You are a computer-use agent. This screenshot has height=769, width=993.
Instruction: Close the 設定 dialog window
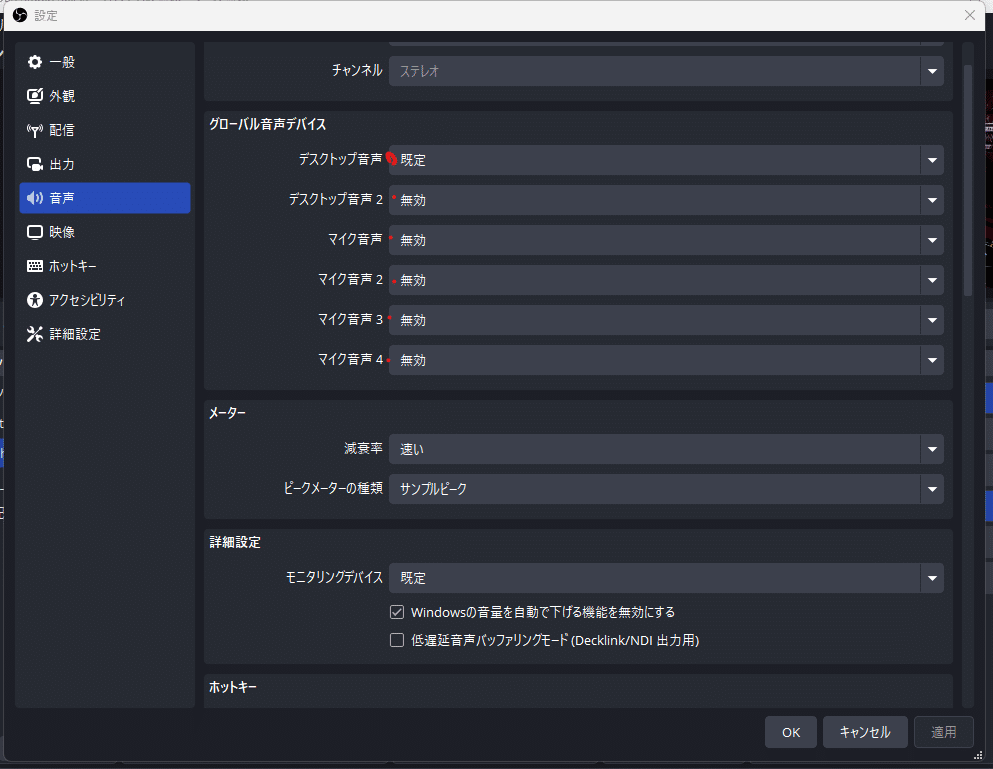[x=970, y=15]
